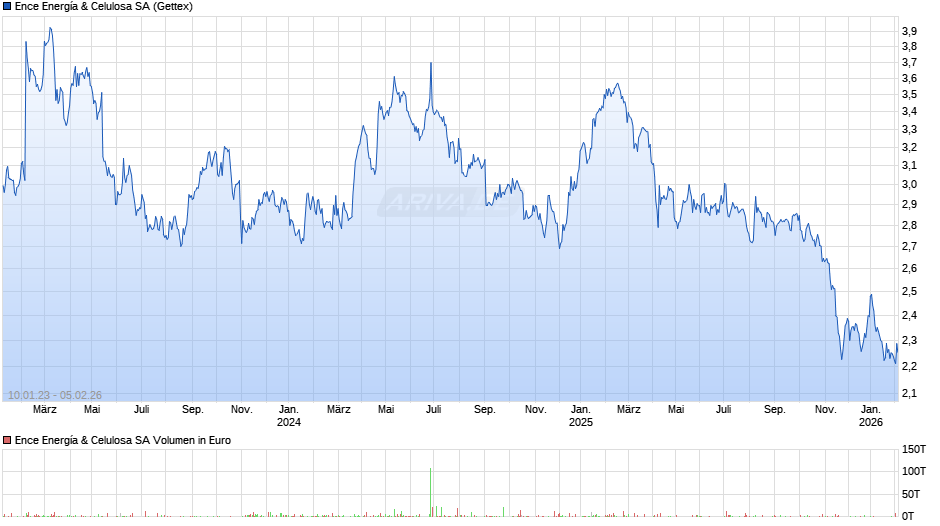Screen dimensions: 940x526
Task: Click the 'Nov.' label before Jan. 2026
Action: click(x=825, y=410)
